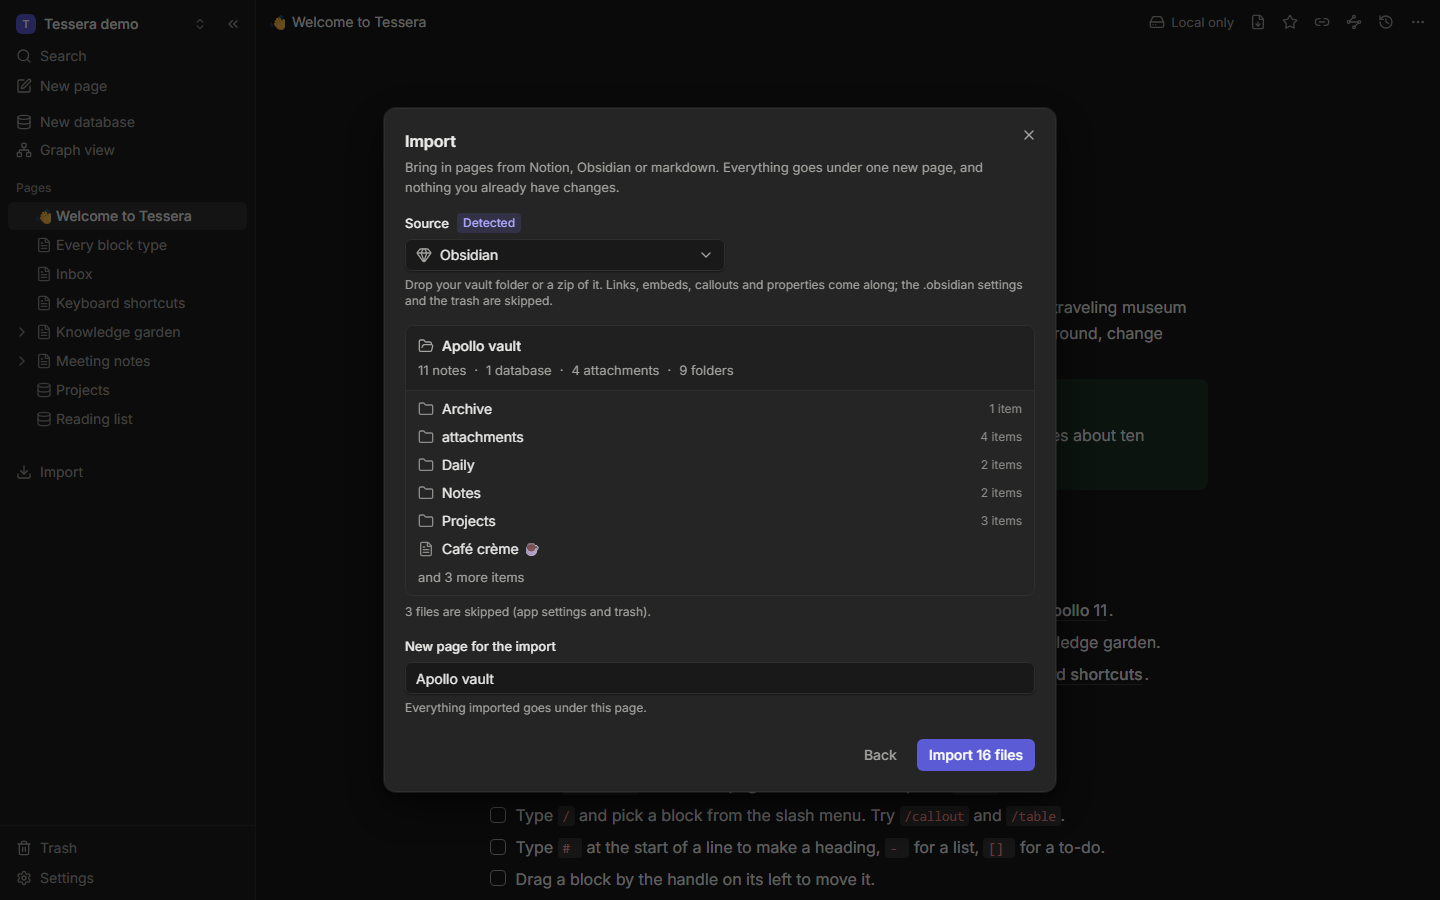The image size is (1440, 900).
Task: Click the Import 16 files button
Action: (x=976, y=755)
